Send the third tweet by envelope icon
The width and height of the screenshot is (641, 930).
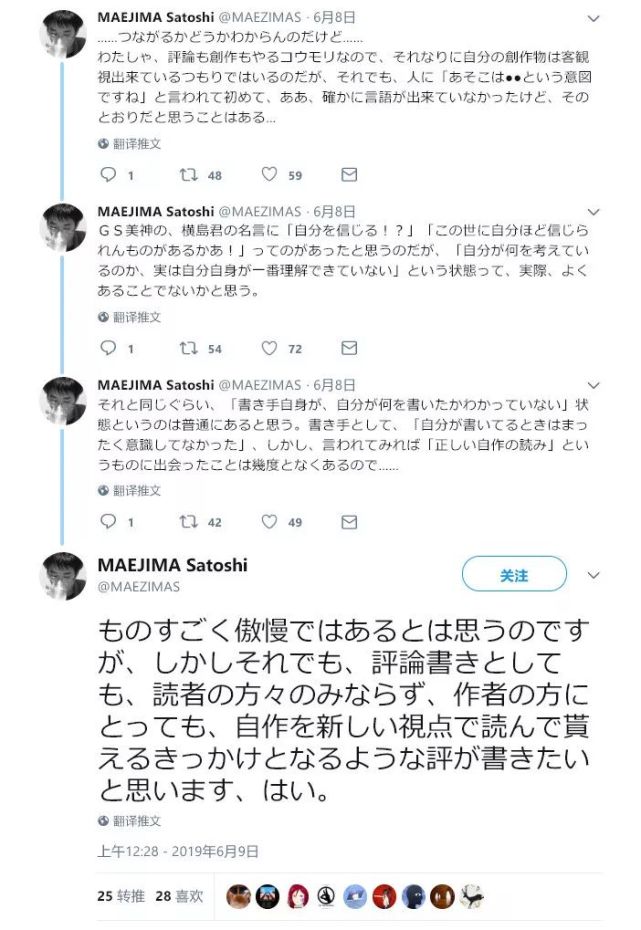pyautogui.click(x=349, y=521)
